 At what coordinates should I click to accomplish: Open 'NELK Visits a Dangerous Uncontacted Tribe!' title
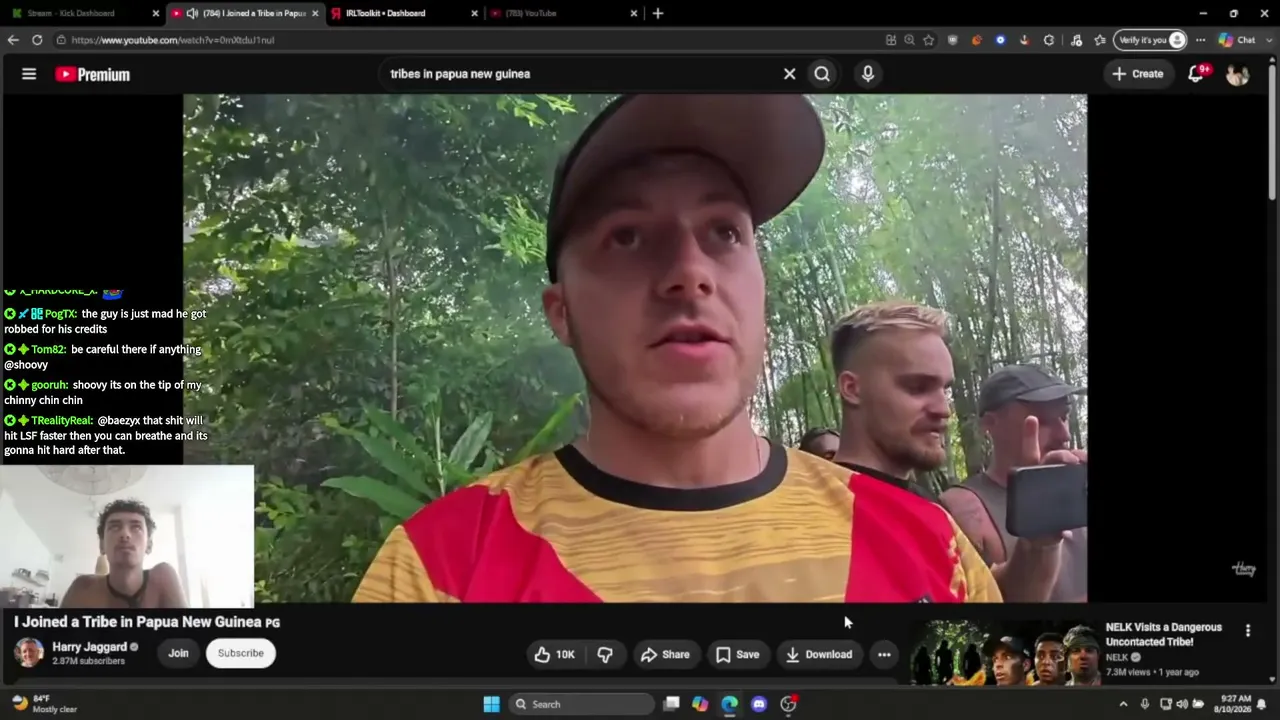click(1164, 635)
